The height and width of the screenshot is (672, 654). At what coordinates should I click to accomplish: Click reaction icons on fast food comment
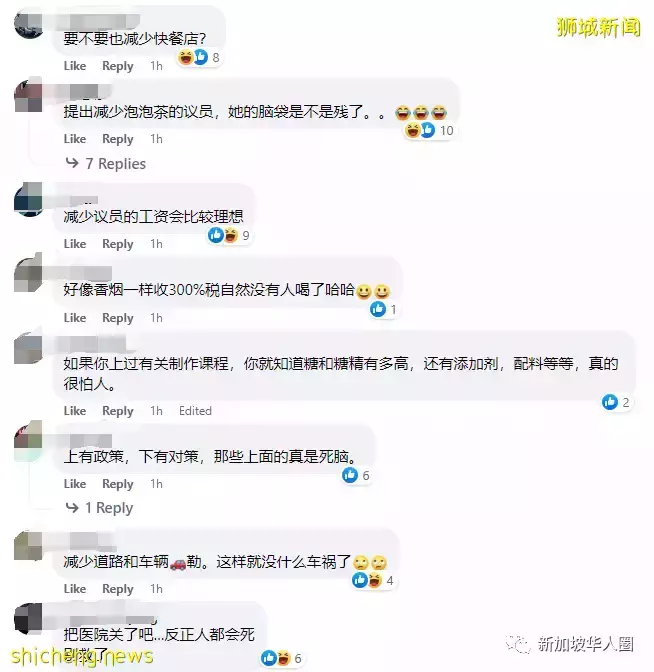198,57
